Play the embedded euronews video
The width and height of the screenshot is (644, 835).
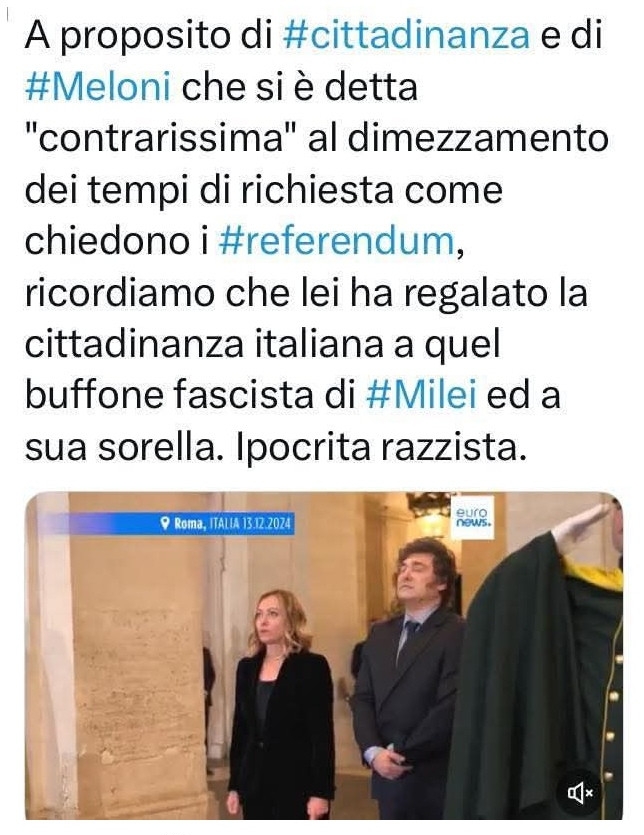[324, 656]
